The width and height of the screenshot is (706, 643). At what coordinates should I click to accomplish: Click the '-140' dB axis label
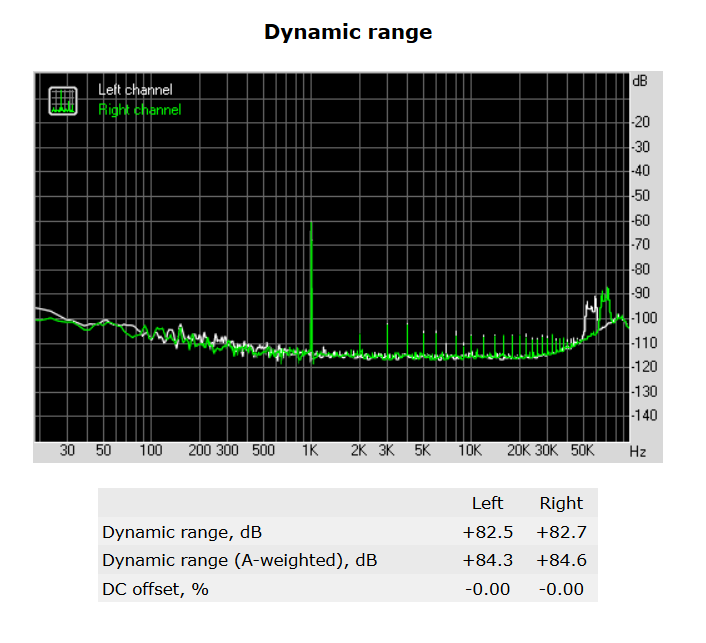644,415
